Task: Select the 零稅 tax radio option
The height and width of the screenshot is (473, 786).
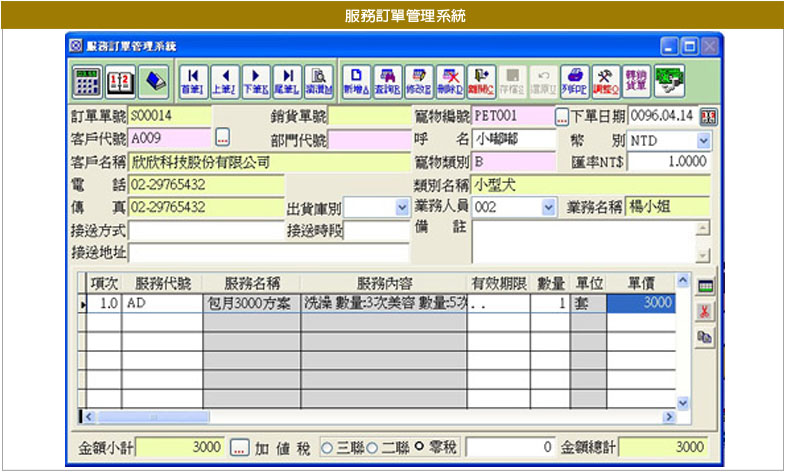Action: click(420, 447)
